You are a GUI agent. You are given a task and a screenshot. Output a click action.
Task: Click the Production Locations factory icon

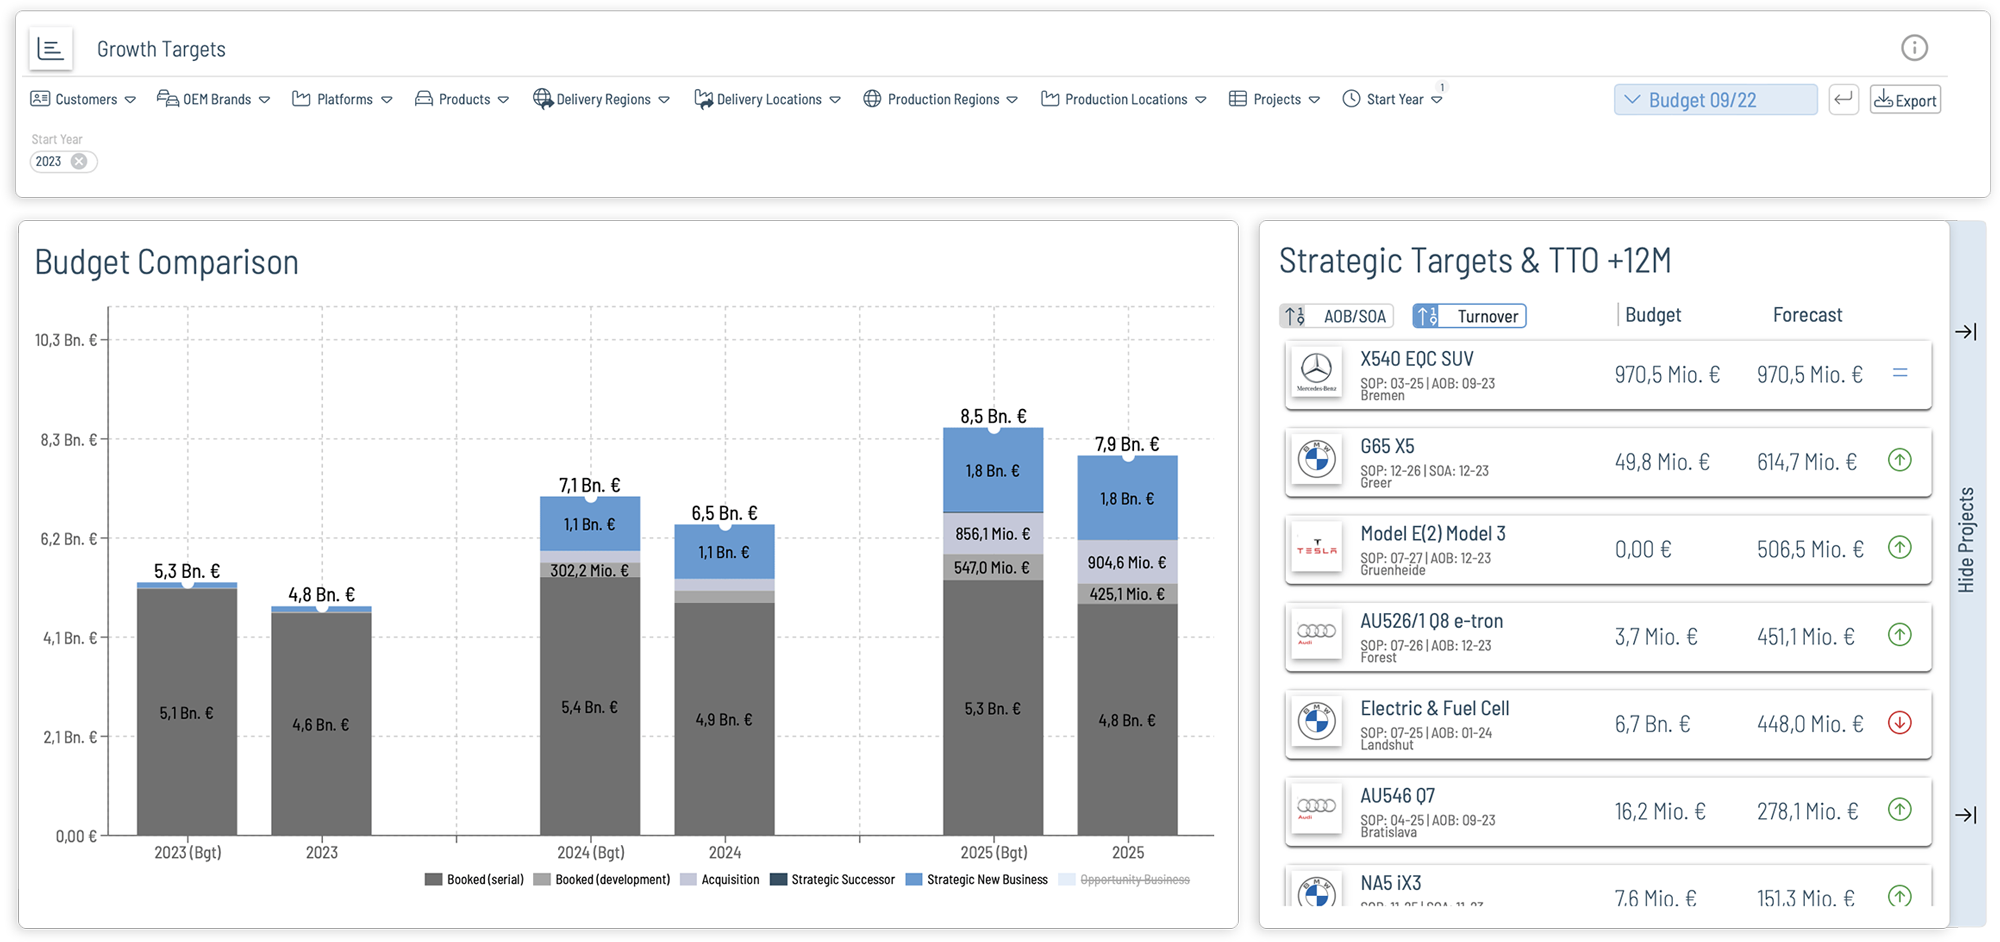pos(1050,99)
